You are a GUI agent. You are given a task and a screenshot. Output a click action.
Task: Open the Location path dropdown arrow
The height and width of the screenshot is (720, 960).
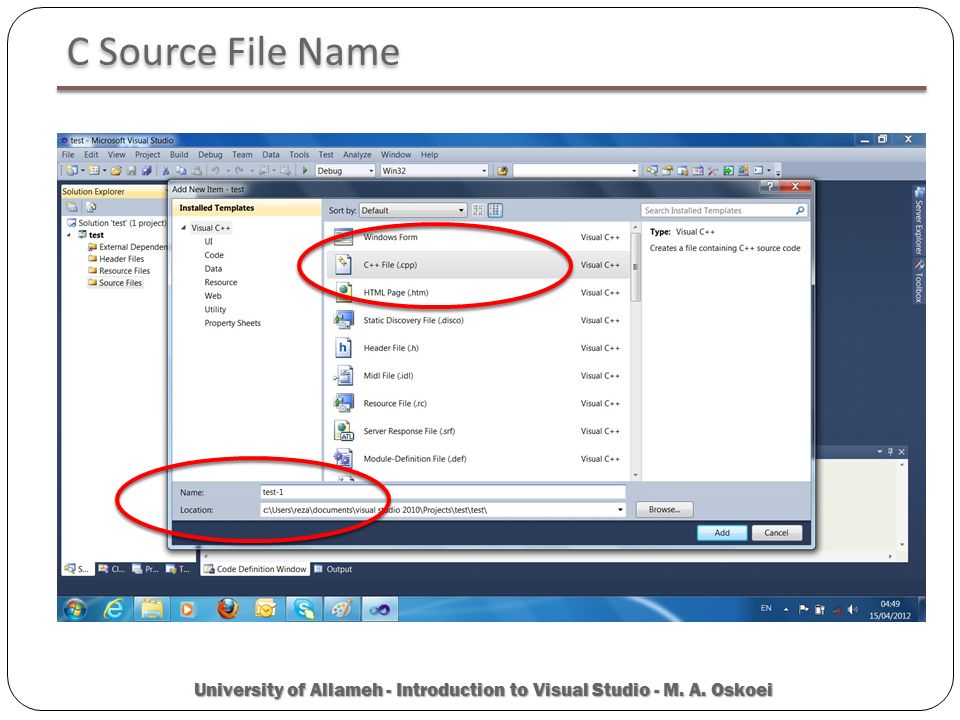coord(620,509)
